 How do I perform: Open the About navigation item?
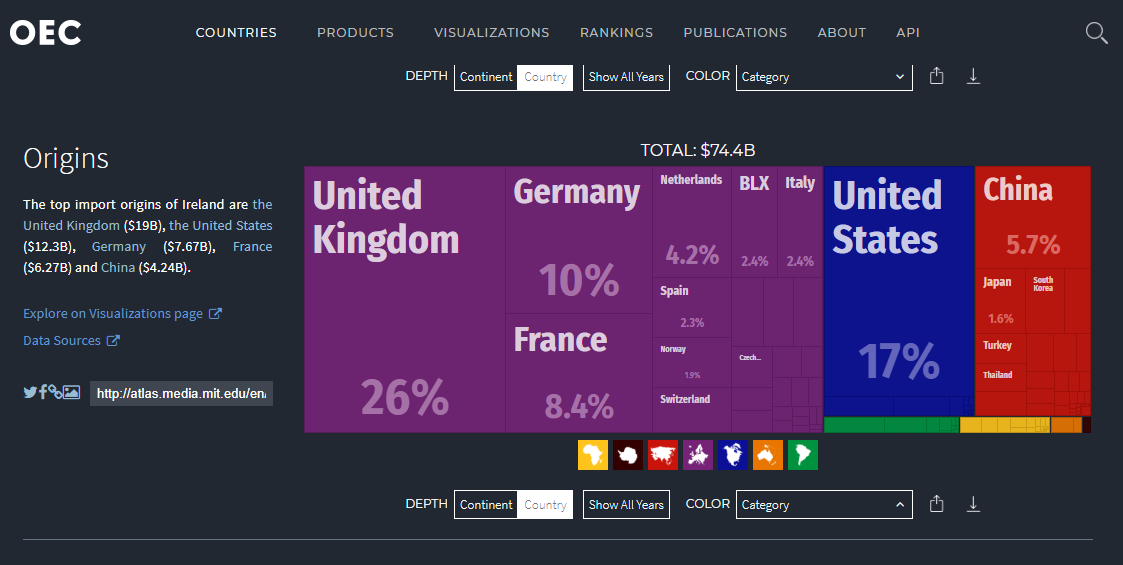coord(842,32)
